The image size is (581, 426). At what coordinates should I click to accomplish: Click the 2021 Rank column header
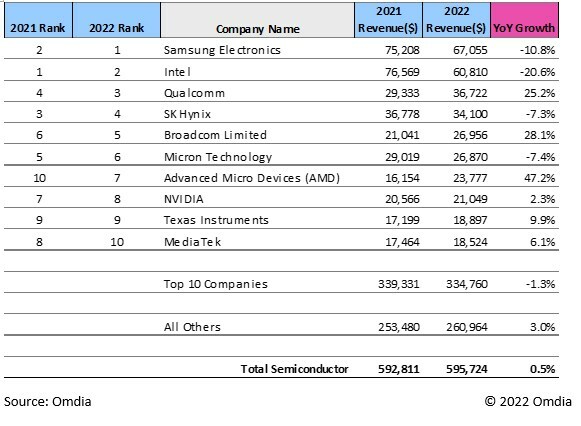click(x=38, y=20)
